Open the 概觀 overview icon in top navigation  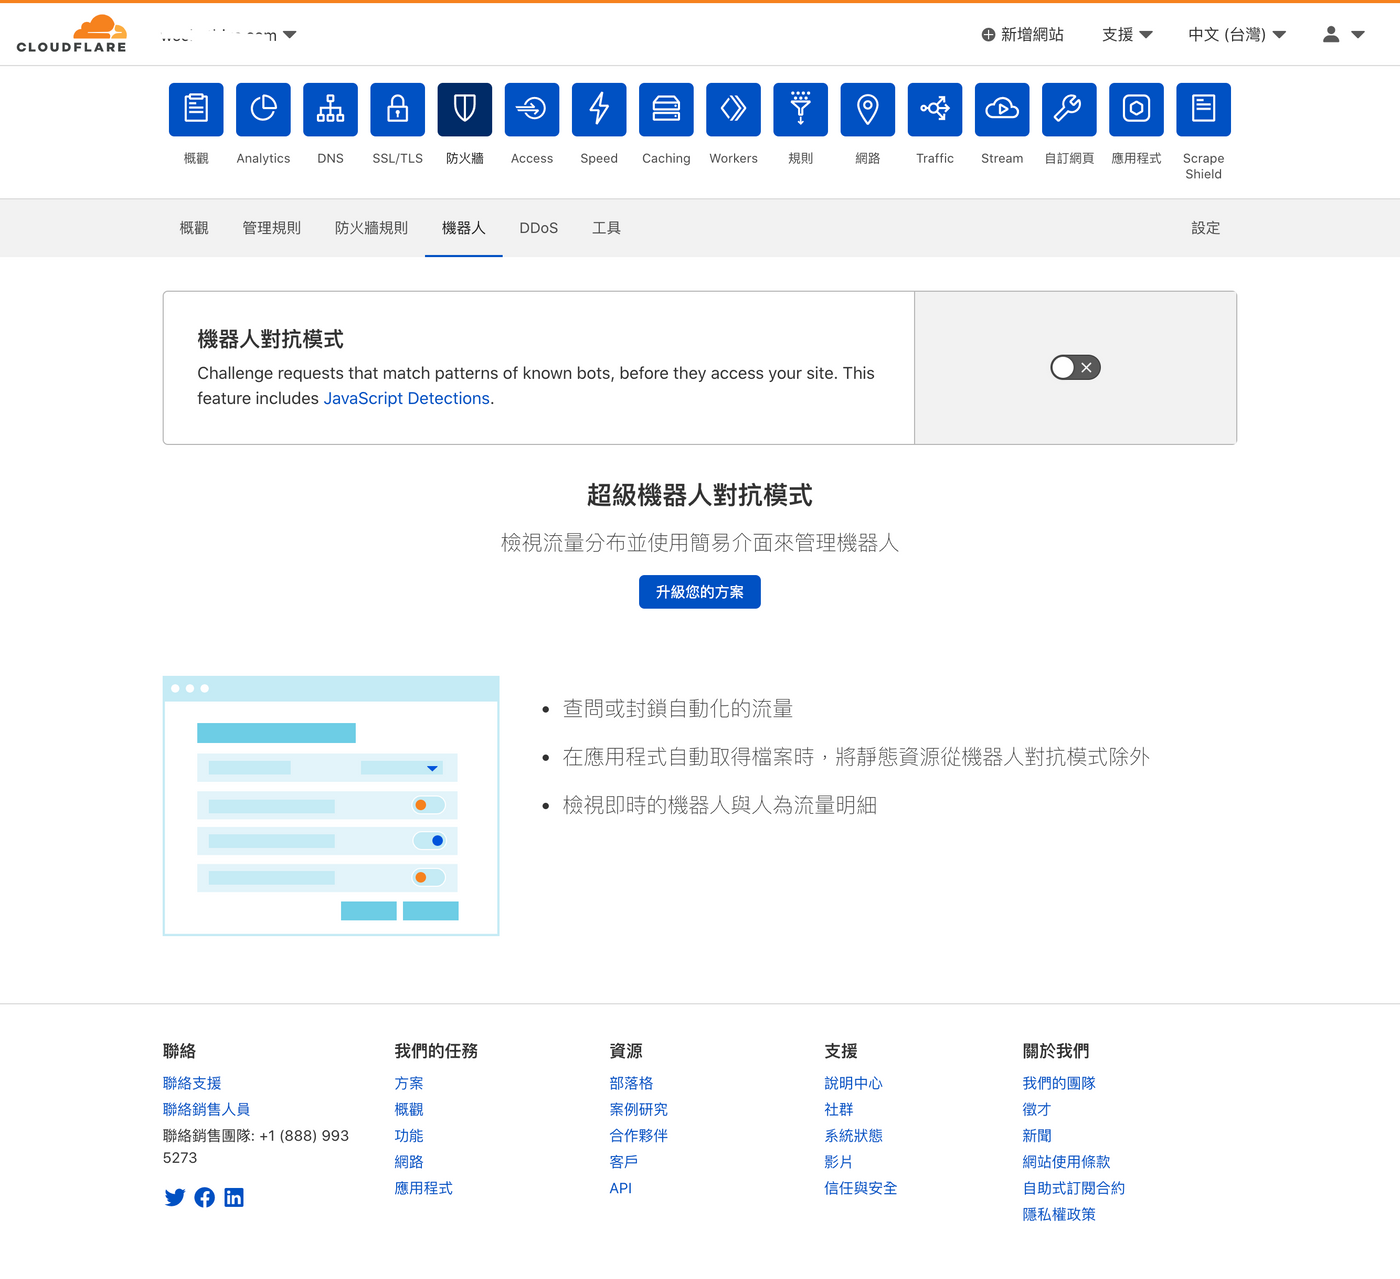[196, 109]
